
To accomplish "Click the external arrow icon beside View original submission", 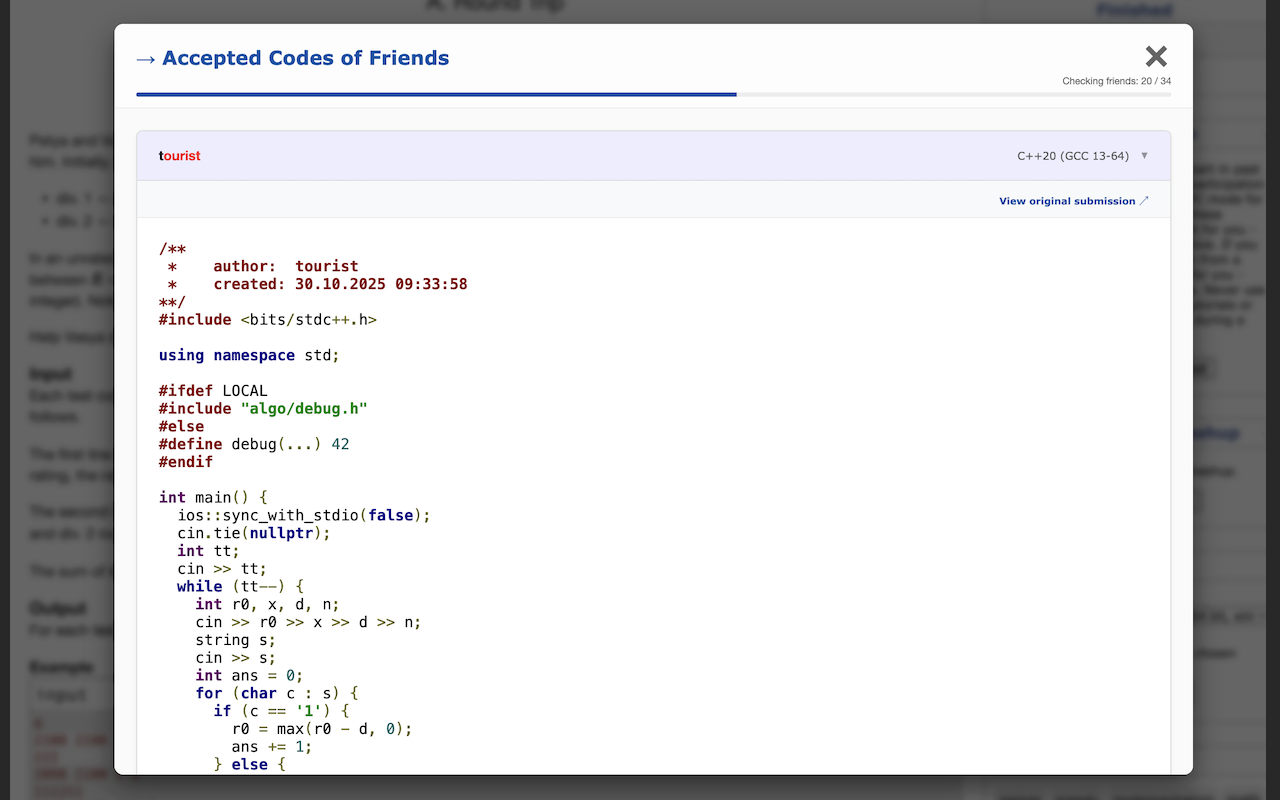I will [x=1144, y=201].
